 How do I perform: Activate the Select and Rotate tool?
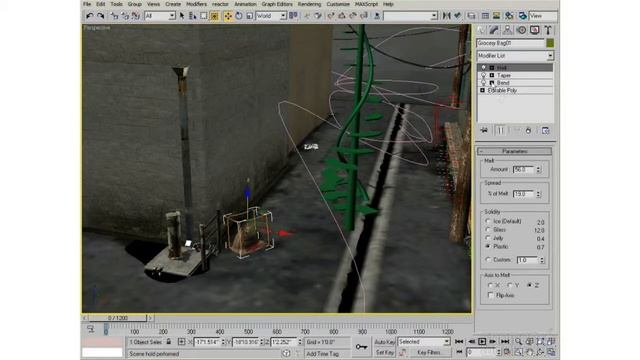(239, 16)
